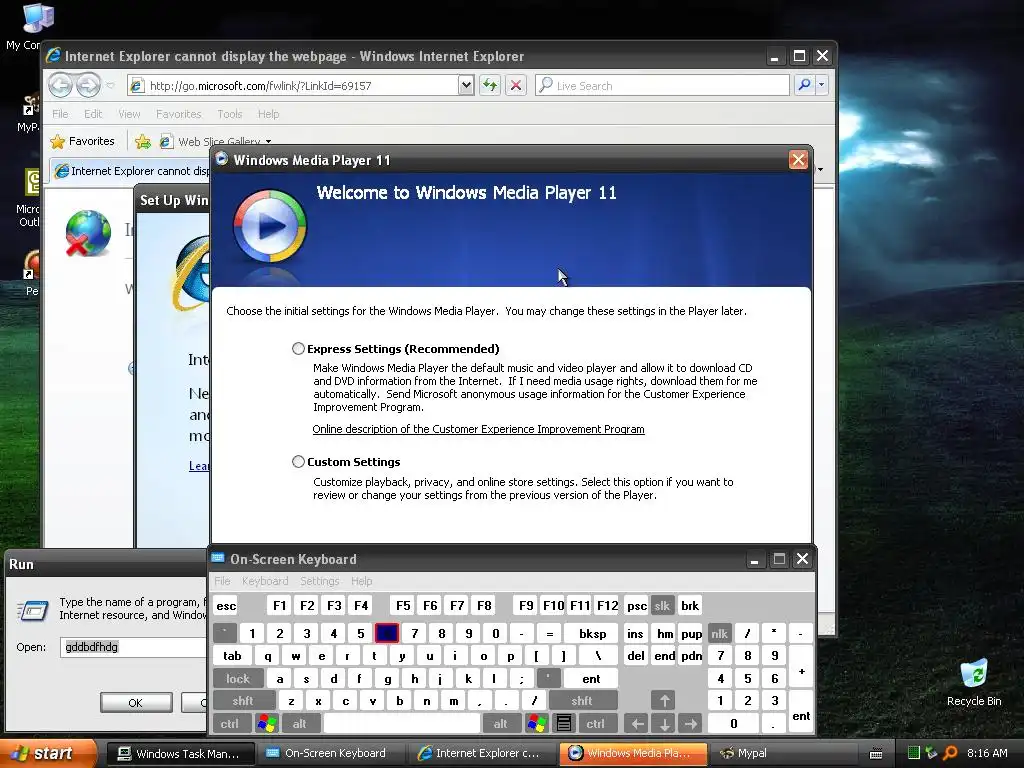Toggle lock key on On-Screen Keyboard

pyautogui.click(x=238, y=679)
